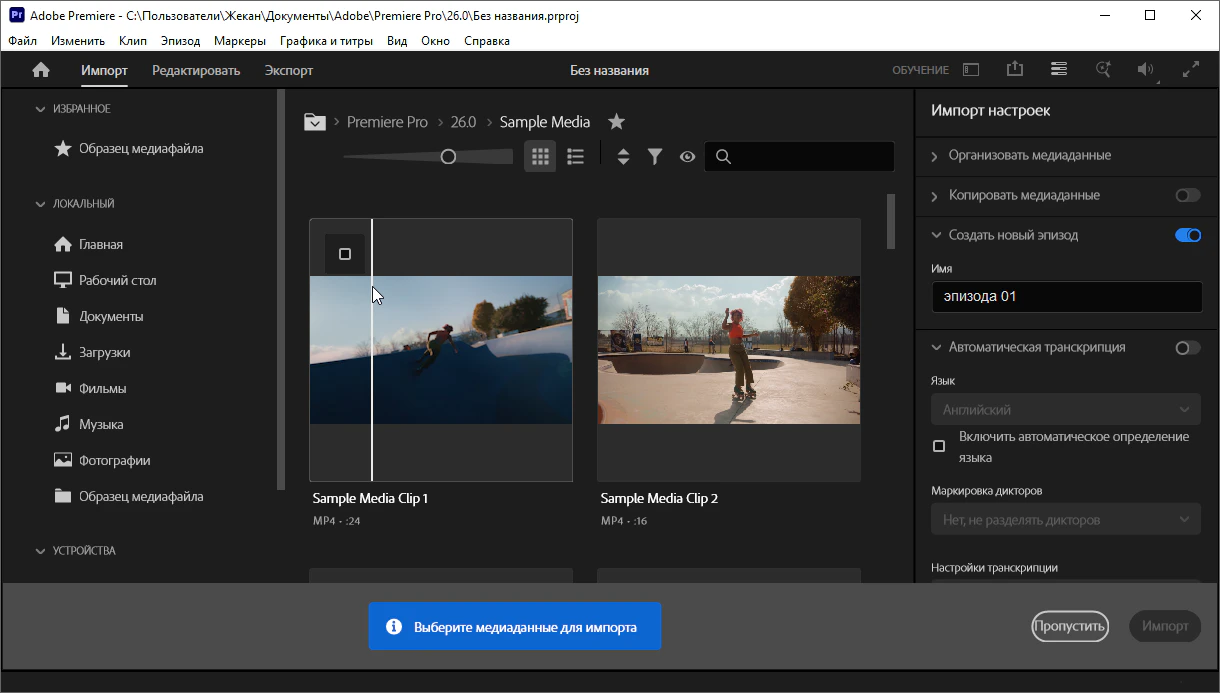
Task: Turn off Создать новый эпизод toggle
Action: [1187, 235]
